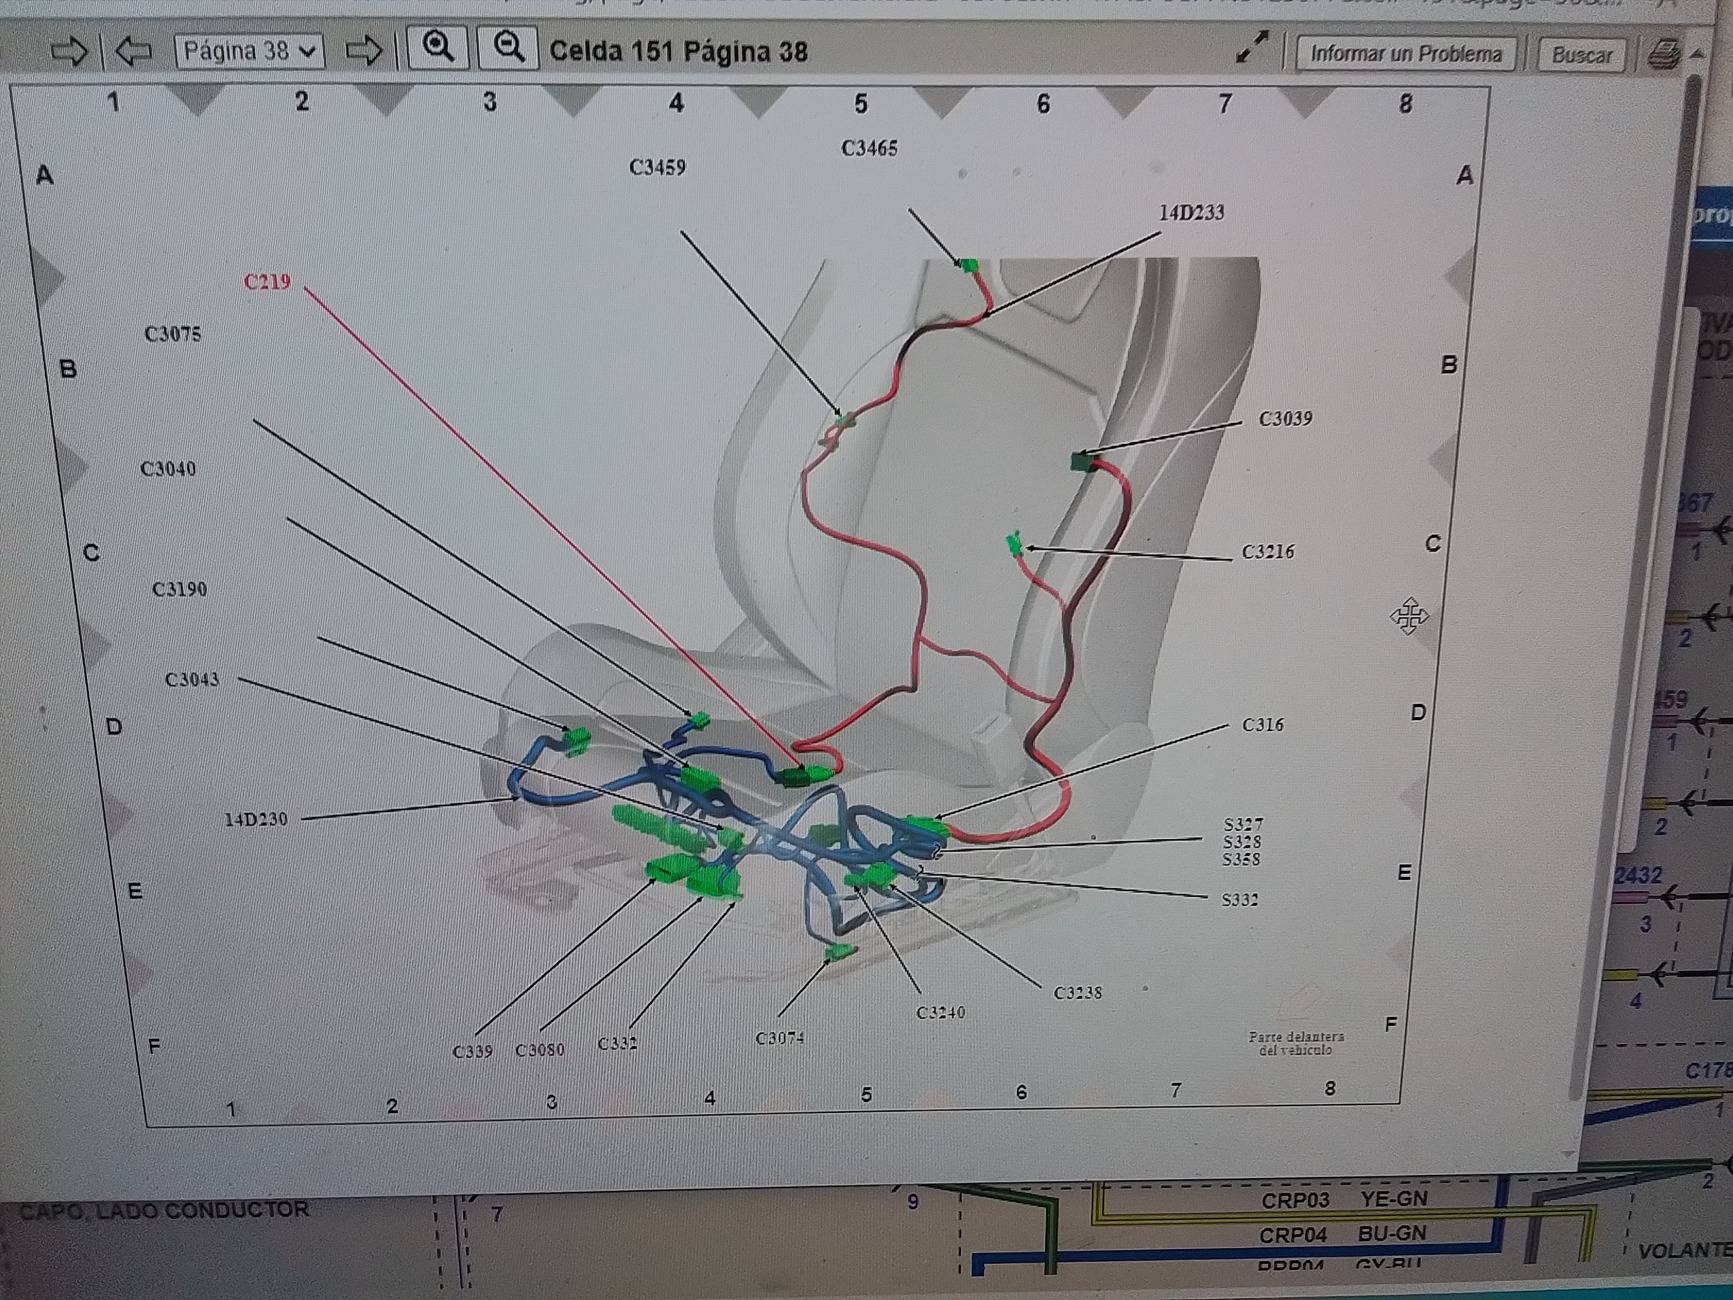This screenshot has width=1733, height=1300.
Task: Select the C339 connector label
Action: click(x=472, y=1052)
